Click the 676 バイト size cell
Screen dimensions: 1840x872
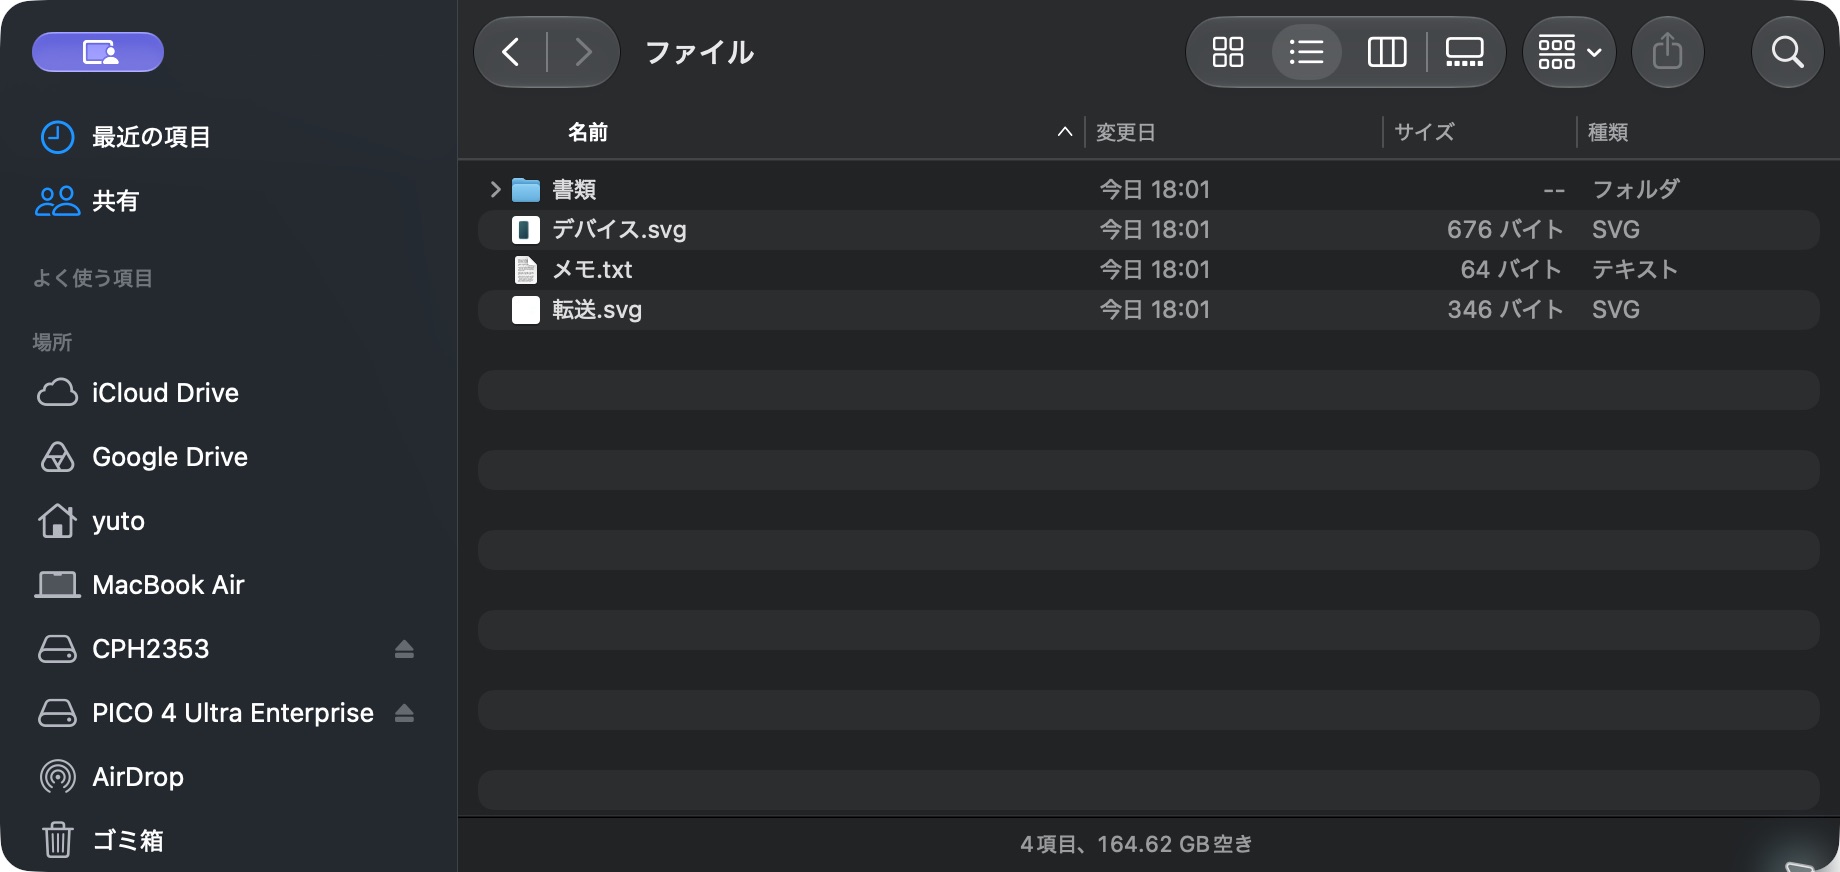[1505, 229]
